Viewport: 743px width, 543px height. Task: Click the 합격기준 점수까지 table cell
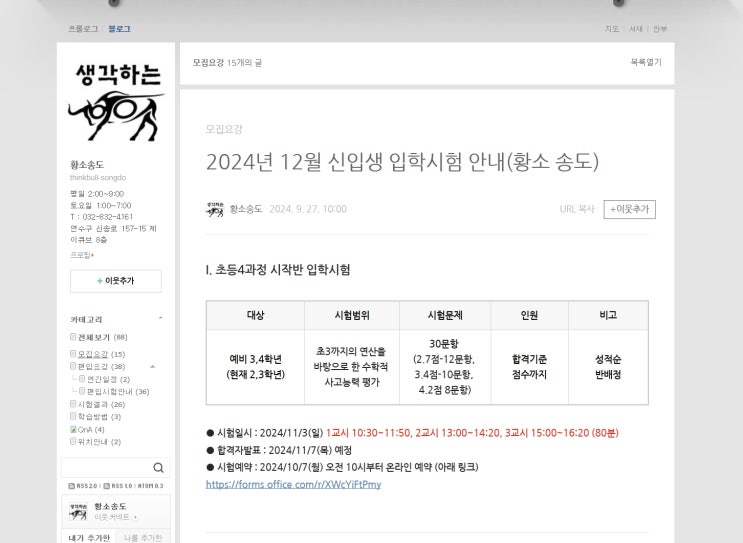pyautogui.click(x=529, y=367)
